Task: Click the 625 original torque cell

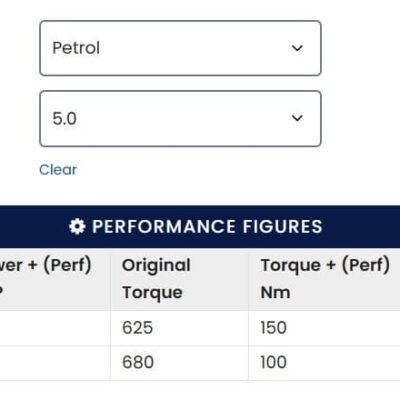Action: 179,328
